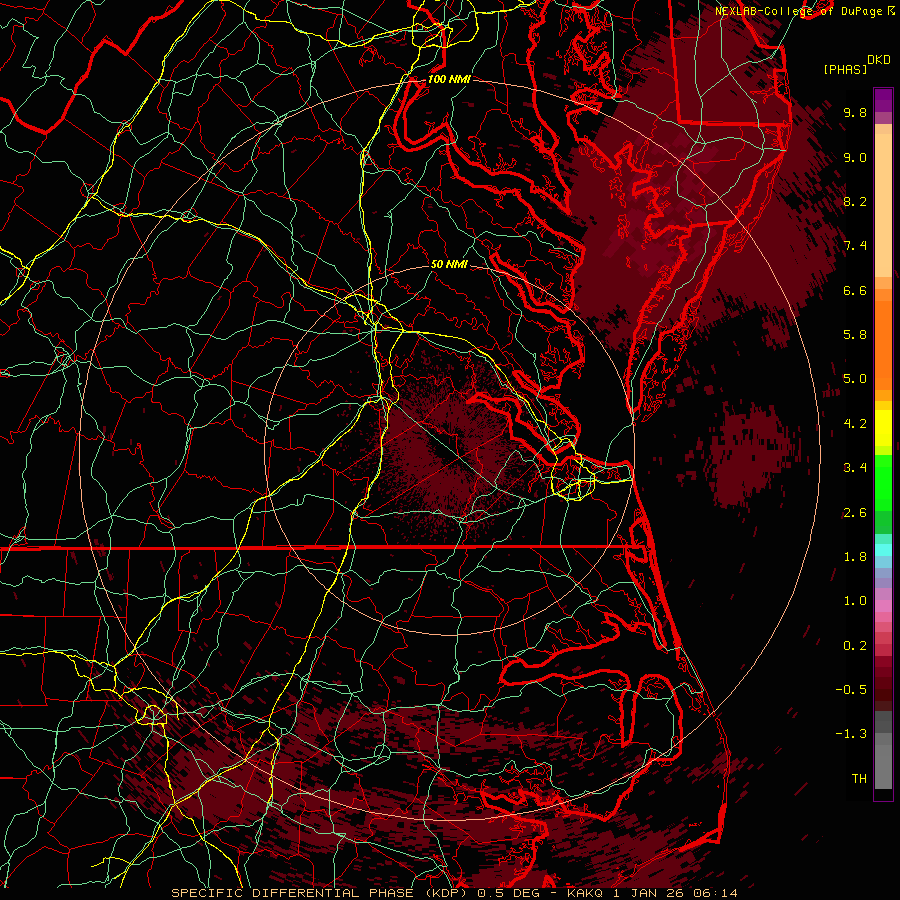900x900 pixels.
Task: Click the 5.0 value on the scale
Action: pyautogui.click(x=855, y=379)
